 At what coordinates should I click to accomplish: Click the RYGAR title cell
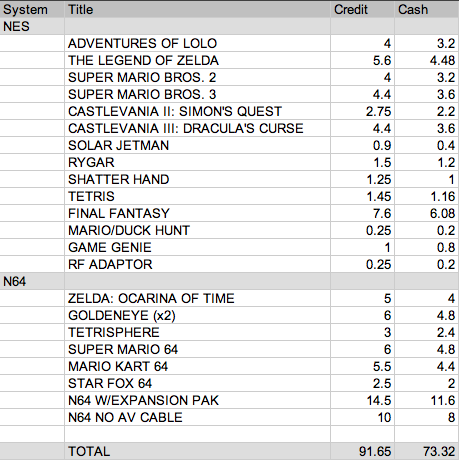click(x=197, y=162)
